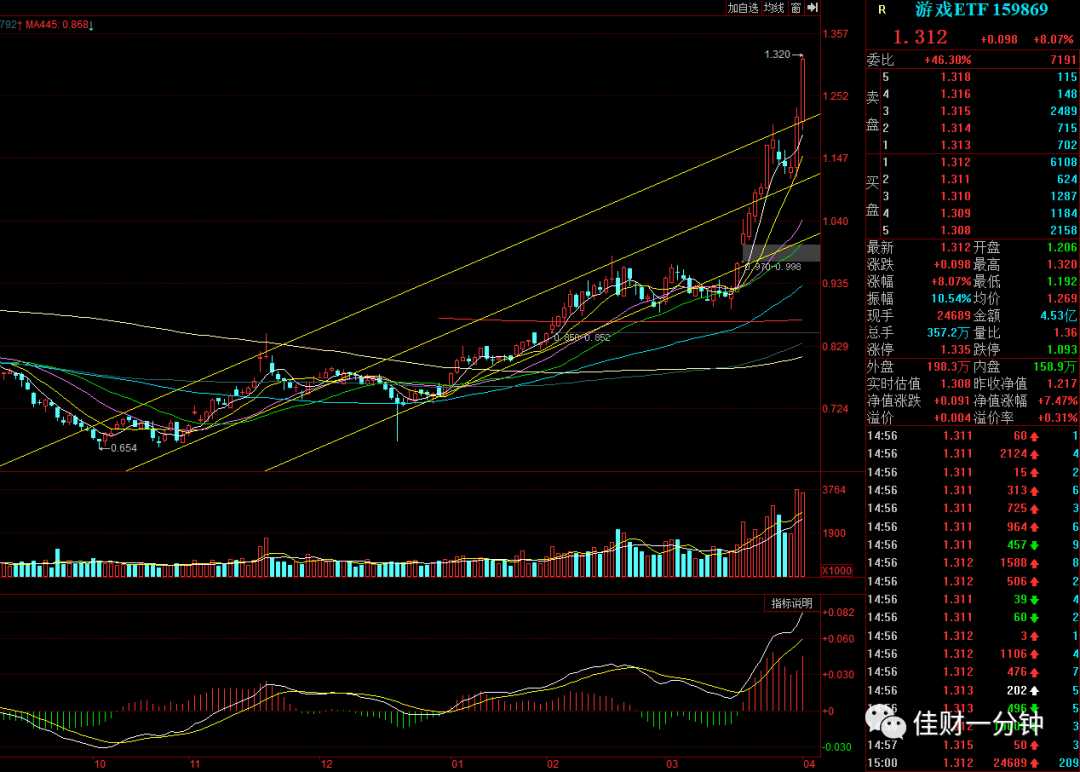Click the gray 0.970-0.998 gap box
Image resolution: width=1080 pixels, height=772 pixels.
[x=781, y=253]
